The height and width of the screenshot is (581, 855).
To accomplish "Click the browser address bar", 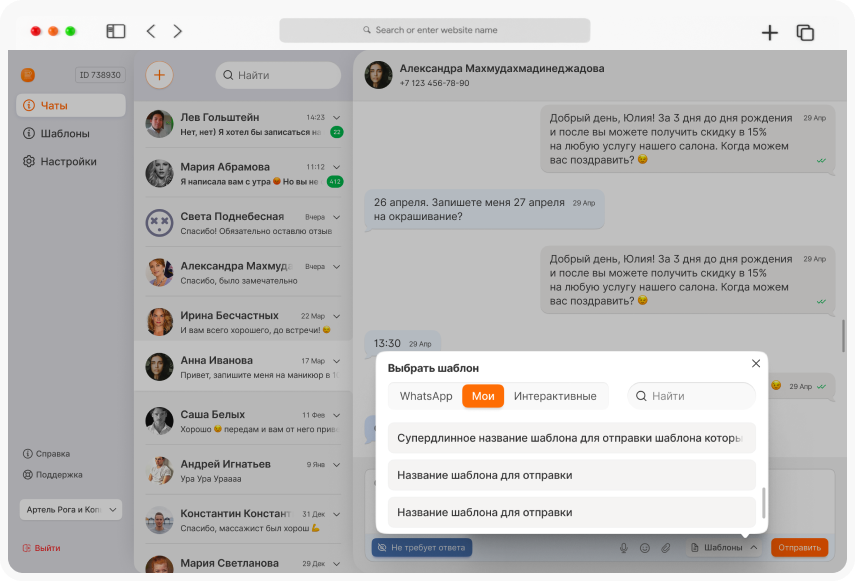I will tap(435, 30).
